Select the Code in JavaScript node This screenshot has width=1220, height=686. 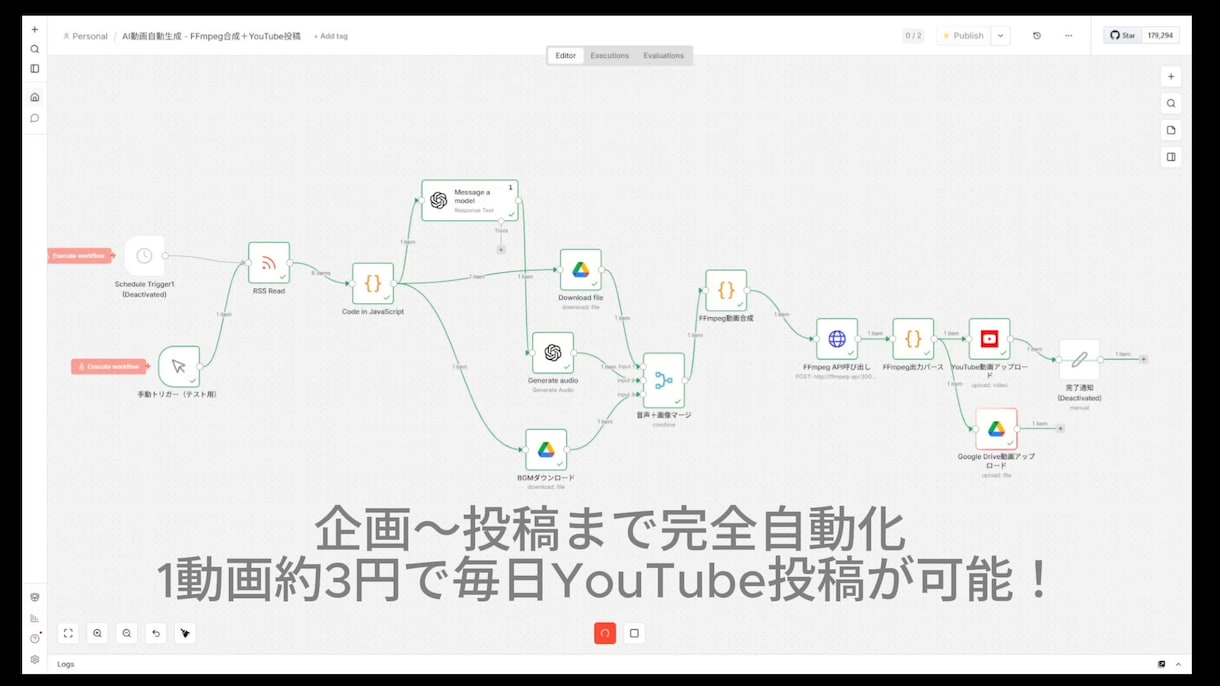pyautogui.click(x=373, y=284)
